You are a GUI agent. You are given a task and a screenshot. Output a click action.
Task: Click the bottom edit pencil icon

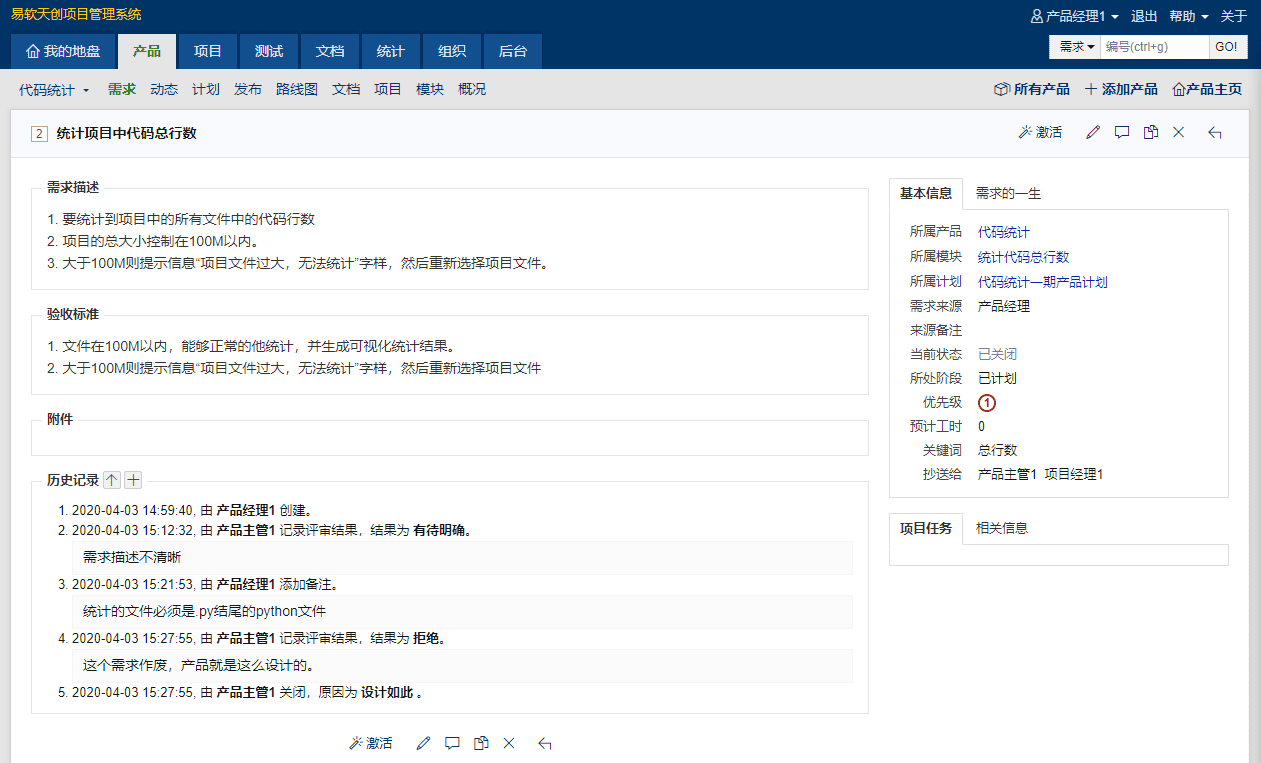tap(423, 743)
